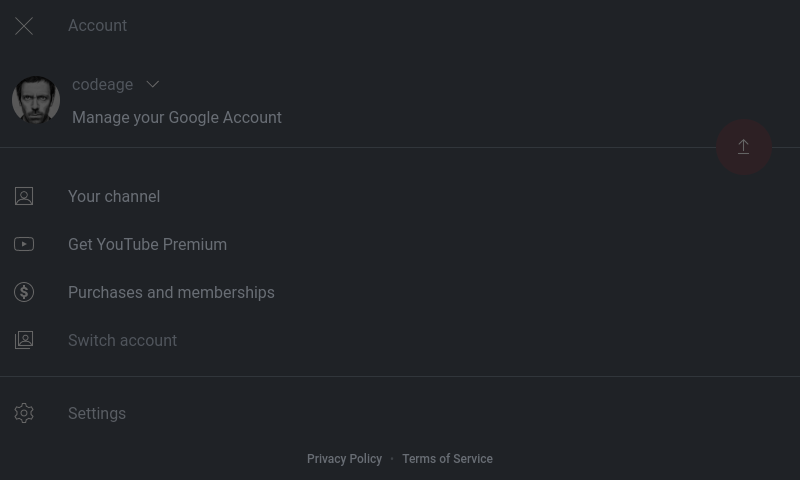This screenshot has height=480, width=800.
Task: Click the codeage profile avatar
Action: coord(36,101)
